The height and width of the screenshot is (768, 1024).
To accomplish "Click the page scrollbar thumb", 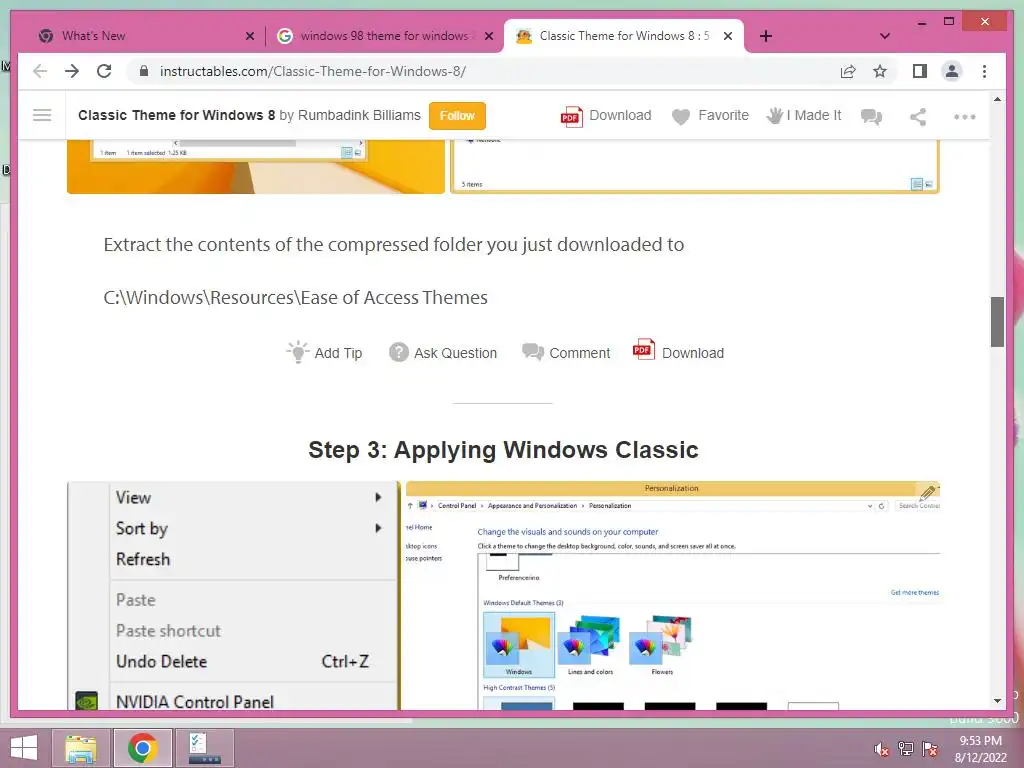I will coord(997,322).
